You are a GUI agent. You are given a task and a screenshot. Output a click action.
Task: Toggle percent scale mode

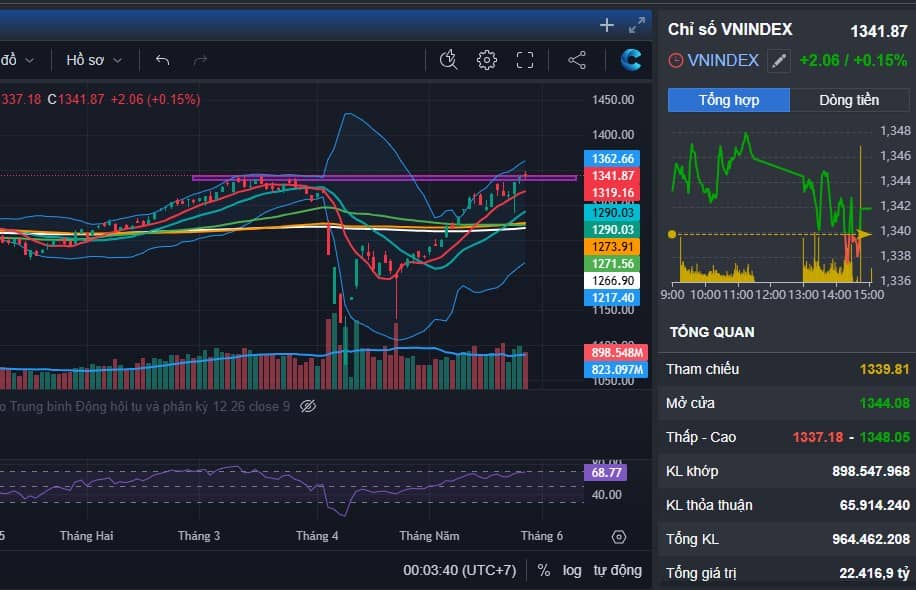coord(543,570)
